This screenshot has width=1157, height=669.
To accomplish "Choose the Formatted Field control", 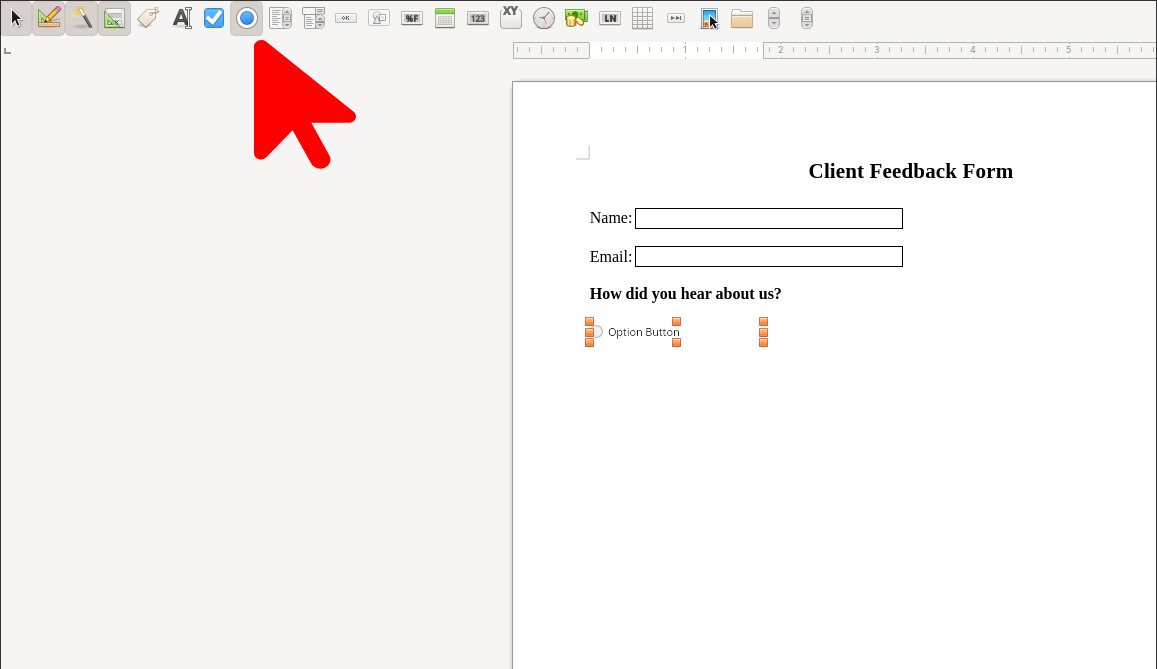I will pos(412,18).
